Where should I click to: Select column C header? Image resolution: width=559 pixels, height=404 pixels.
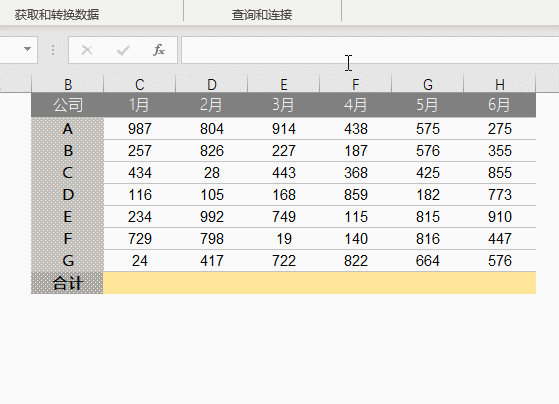[x=139, y=85]
